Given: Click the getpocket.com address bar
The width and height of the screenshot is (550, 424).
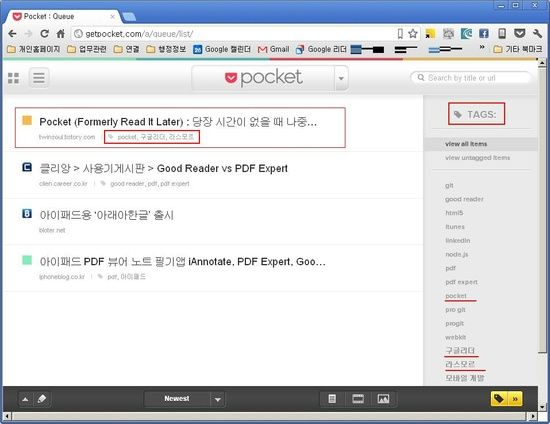Looking at the screenshot, I should 233,34.
